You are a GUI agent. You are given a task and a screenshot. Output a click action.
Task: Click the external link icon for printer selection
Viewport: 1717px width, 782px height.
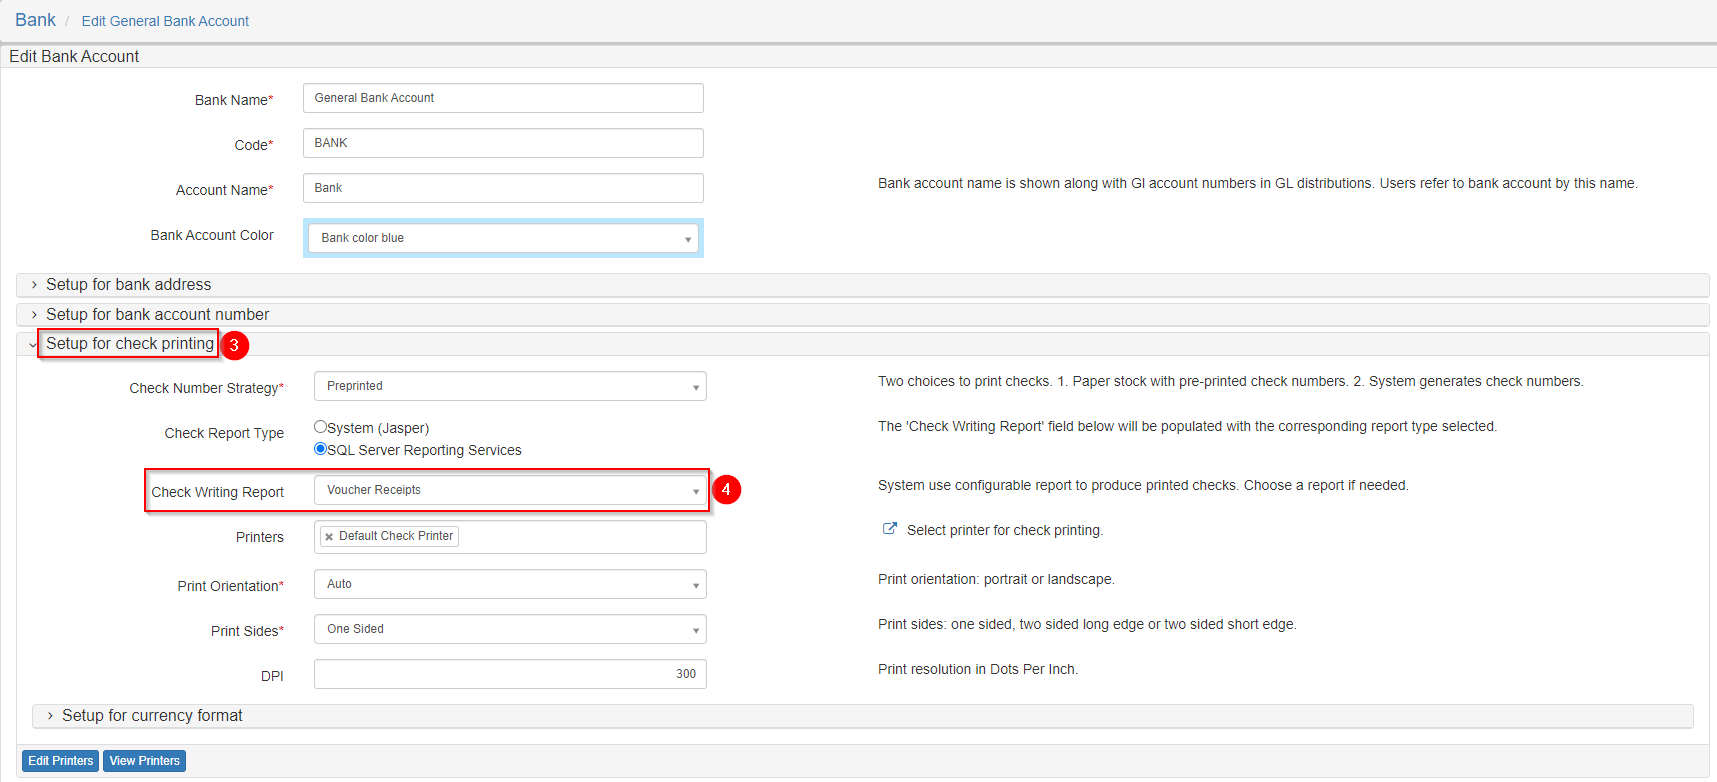(889, 529)
